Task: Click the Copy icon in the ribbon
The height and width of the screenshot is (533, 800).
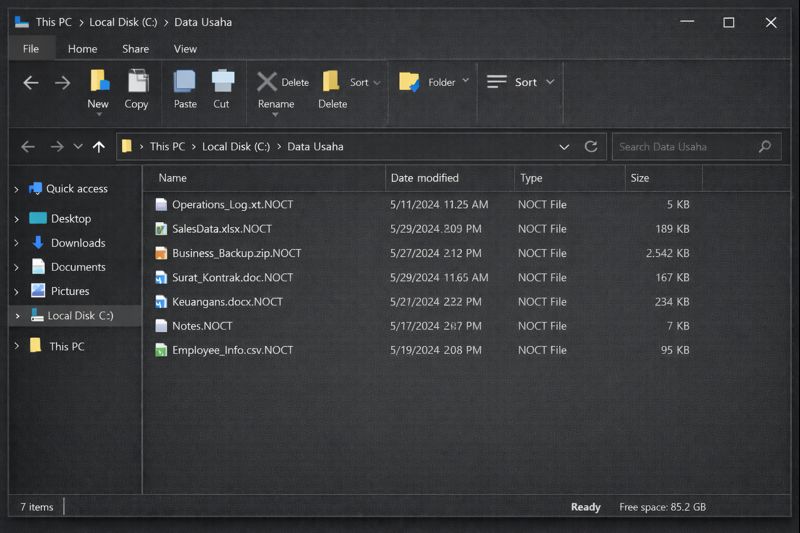Action: click(137, 82)
